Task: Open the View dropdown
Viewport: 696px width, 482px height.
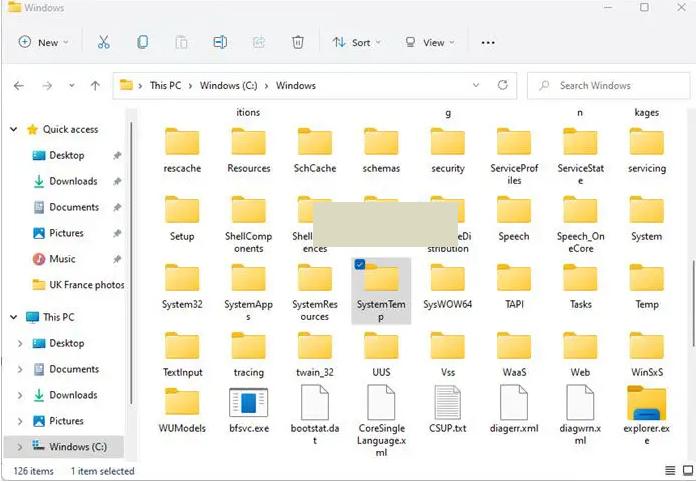Action: click(429, 43)
